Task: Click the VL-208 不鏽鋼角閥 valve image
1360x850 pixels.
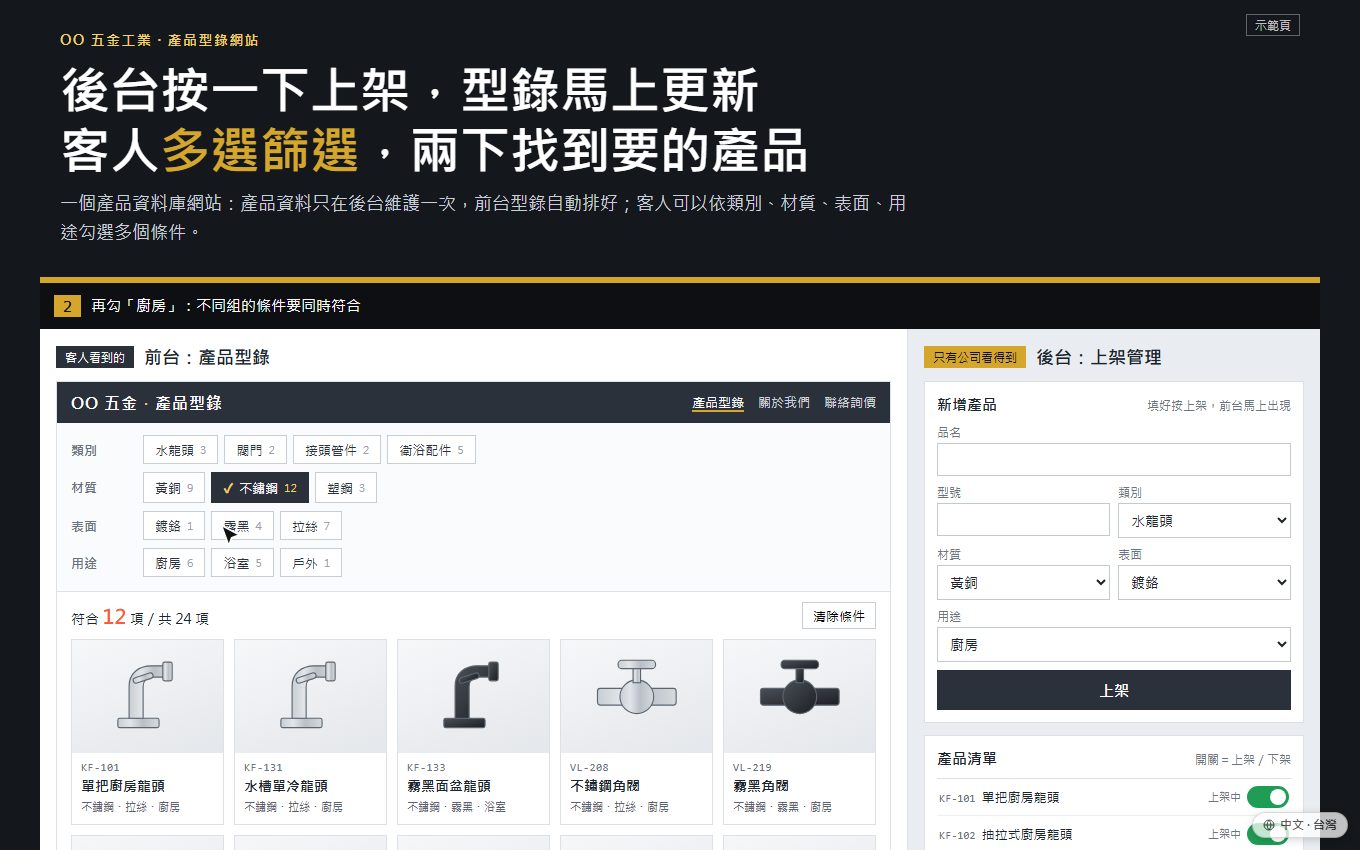Action: [637, 696]
